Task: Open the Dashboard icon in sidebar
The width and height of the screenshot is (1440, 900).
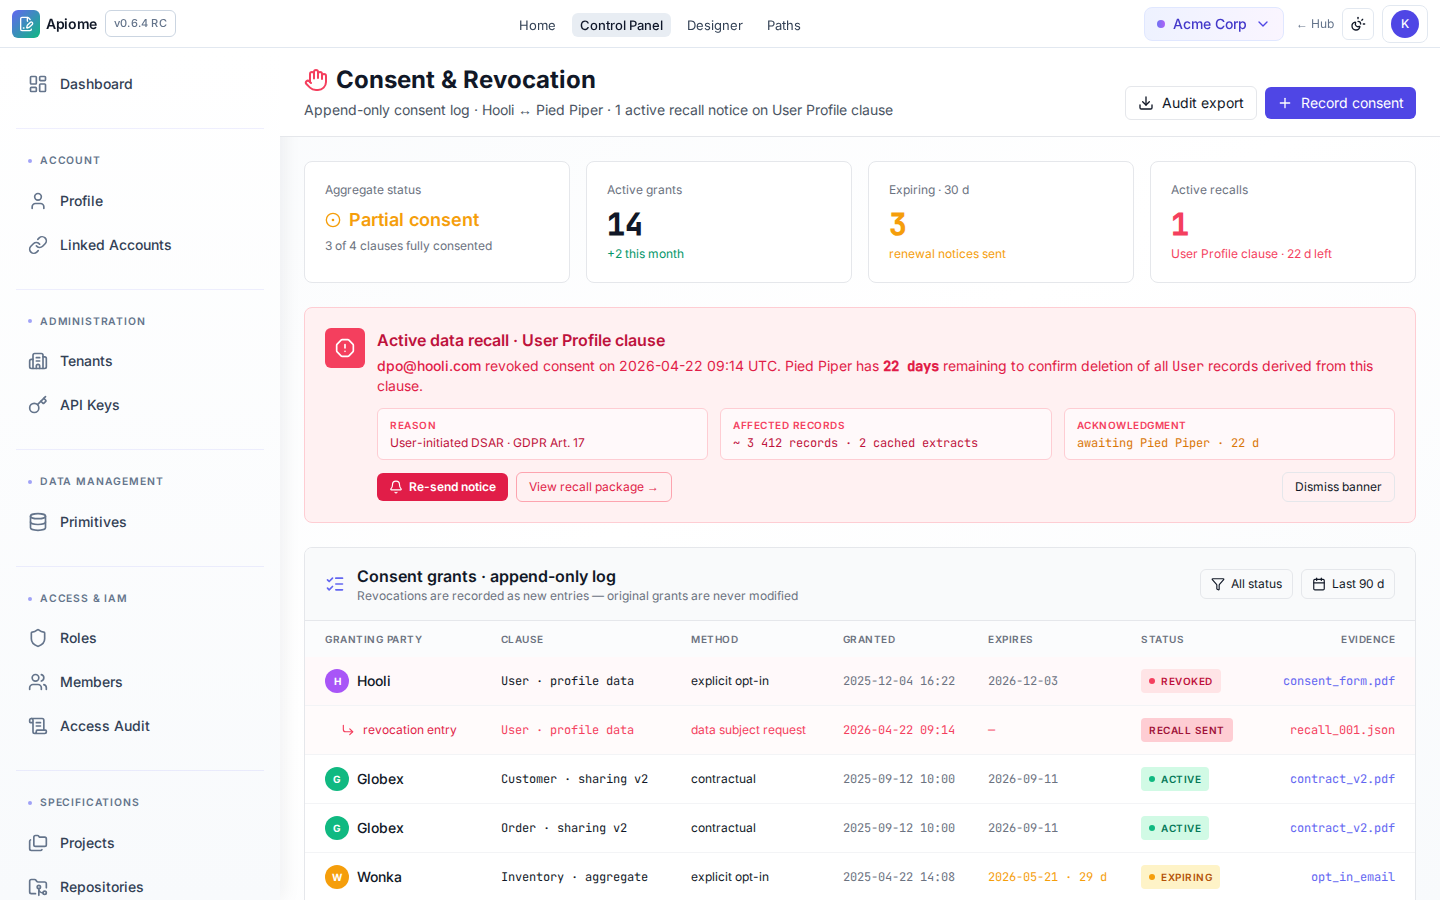Action: pos(38,84)
